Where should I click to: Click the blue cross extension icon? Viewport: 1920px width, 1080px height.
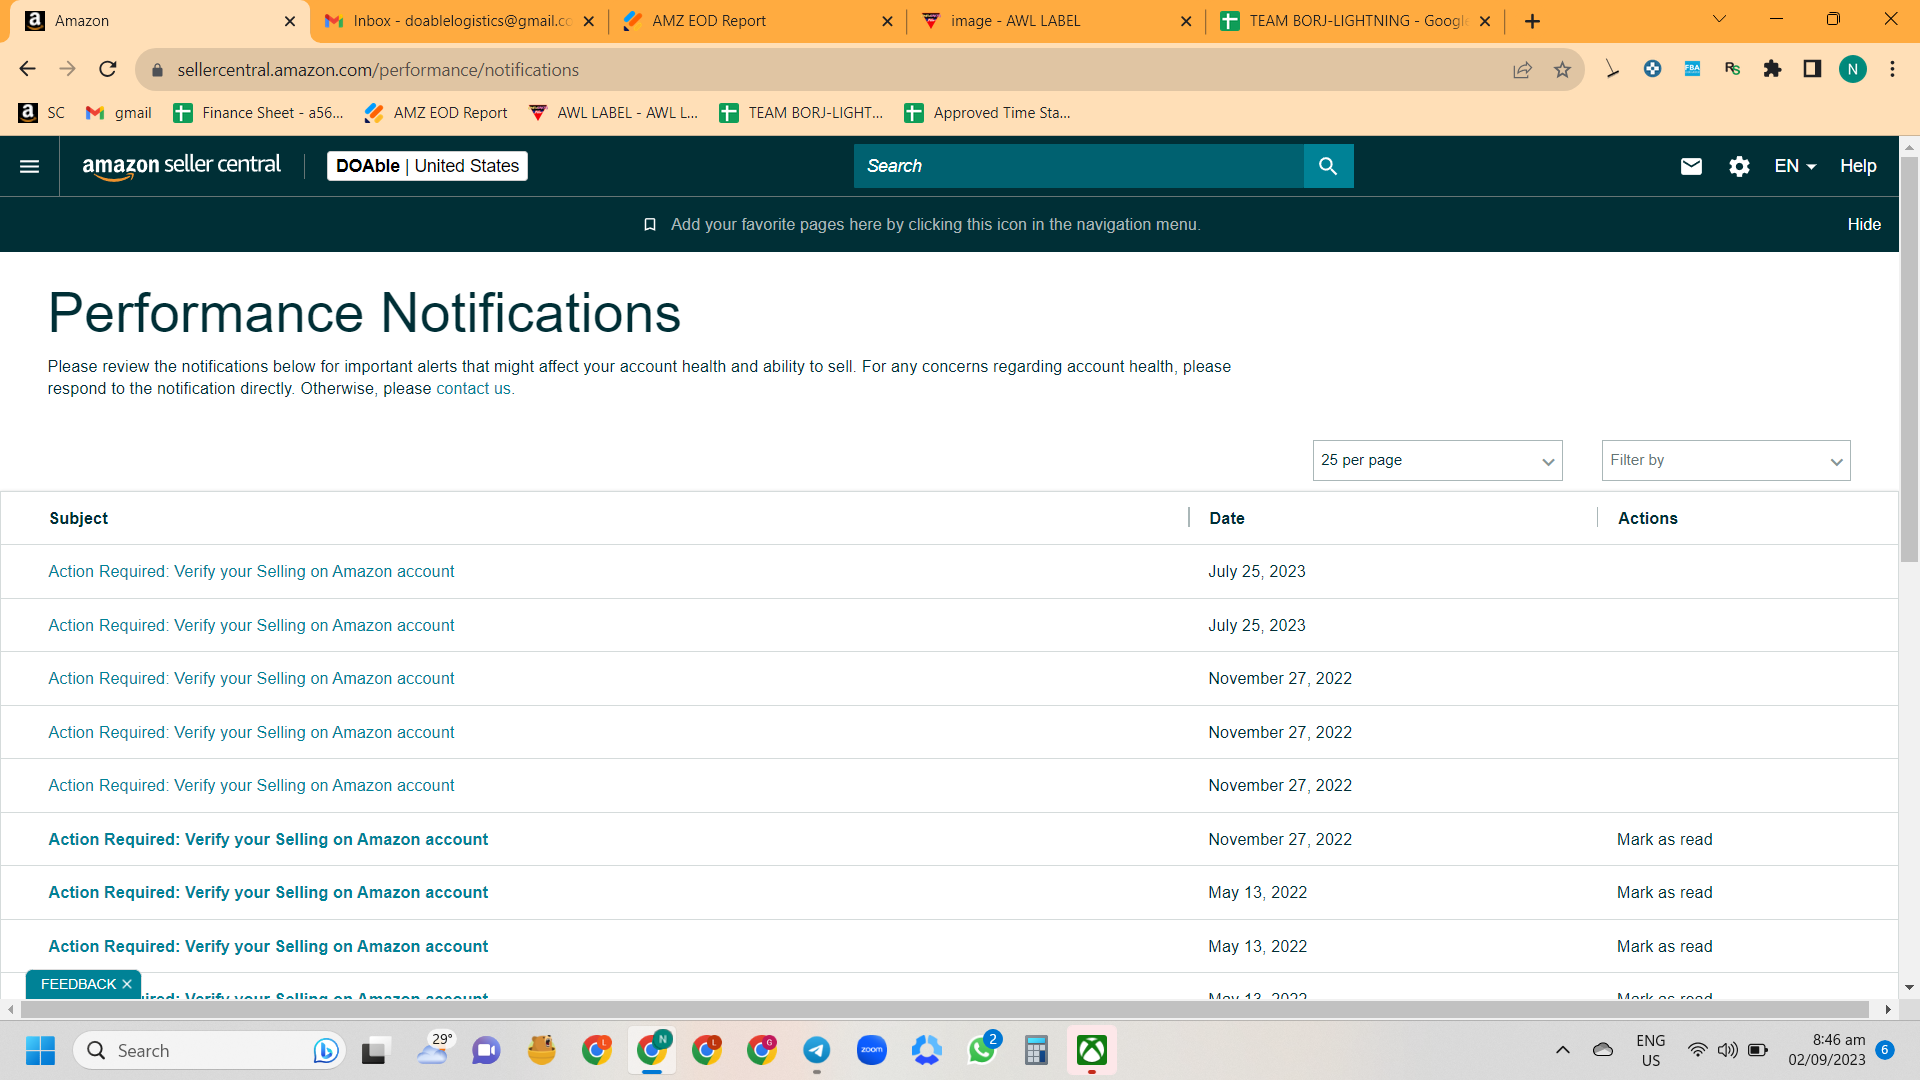pyautogui.click(x=1652, y=69)
